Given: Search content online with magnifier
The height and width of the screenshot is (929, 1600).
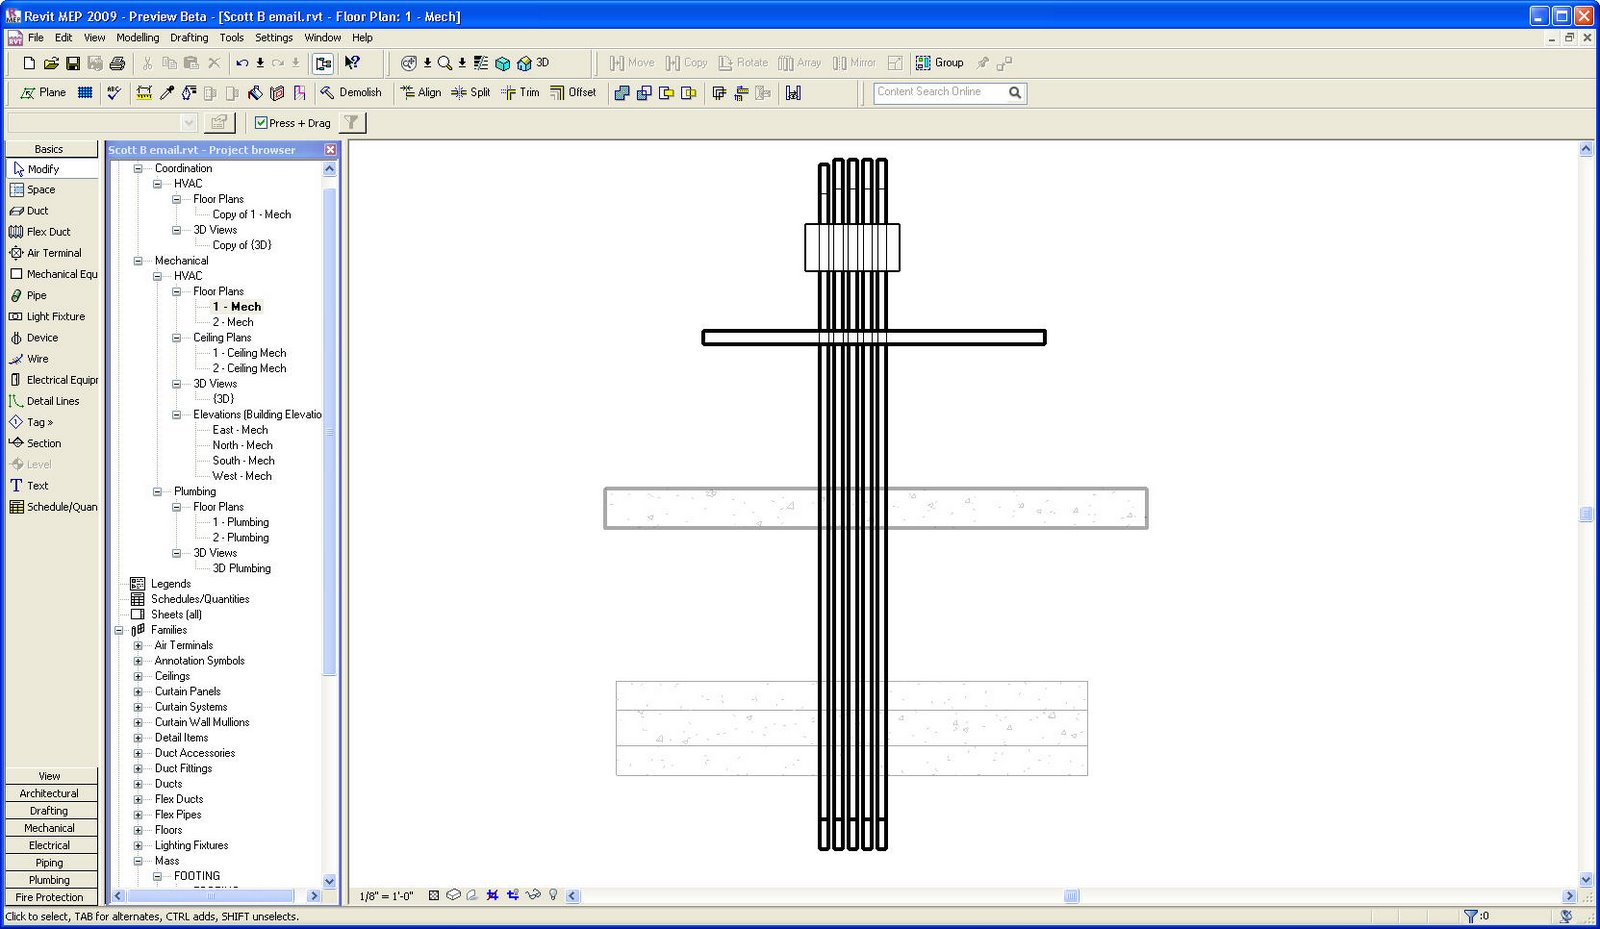Looking at the screenshot, I should pyautogui.click(x=1015, y=93).
